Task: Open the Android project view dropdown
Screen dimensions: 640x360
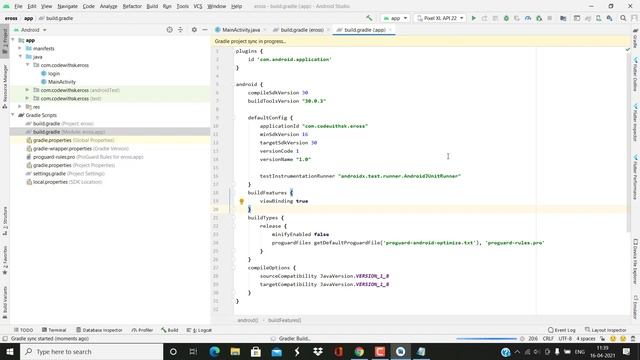Action: coord(30,30)
